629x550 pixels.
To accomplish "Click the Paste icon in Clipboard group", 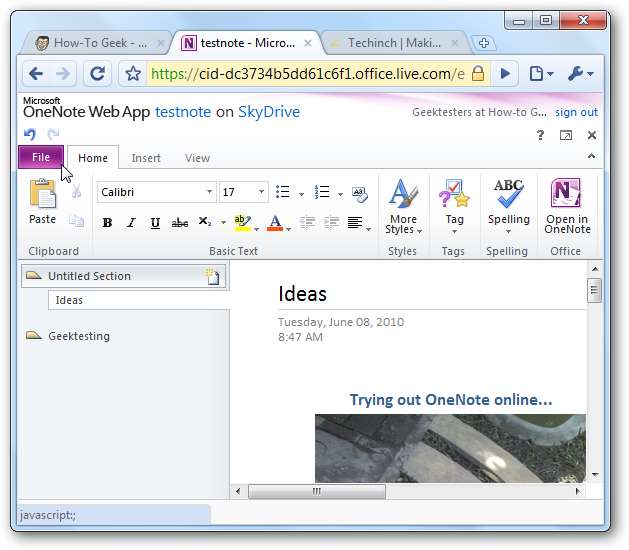I will 42,195.
